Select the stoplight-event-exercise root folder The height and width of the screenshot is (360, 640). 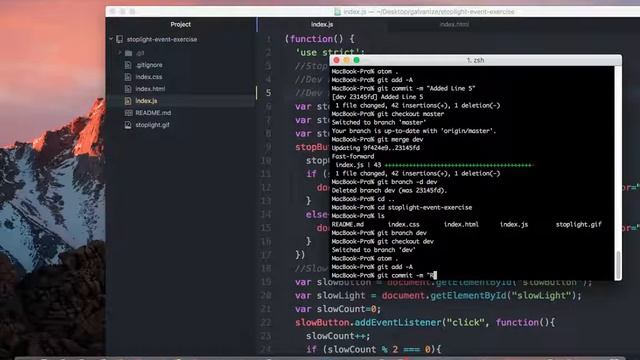point(162,39)
